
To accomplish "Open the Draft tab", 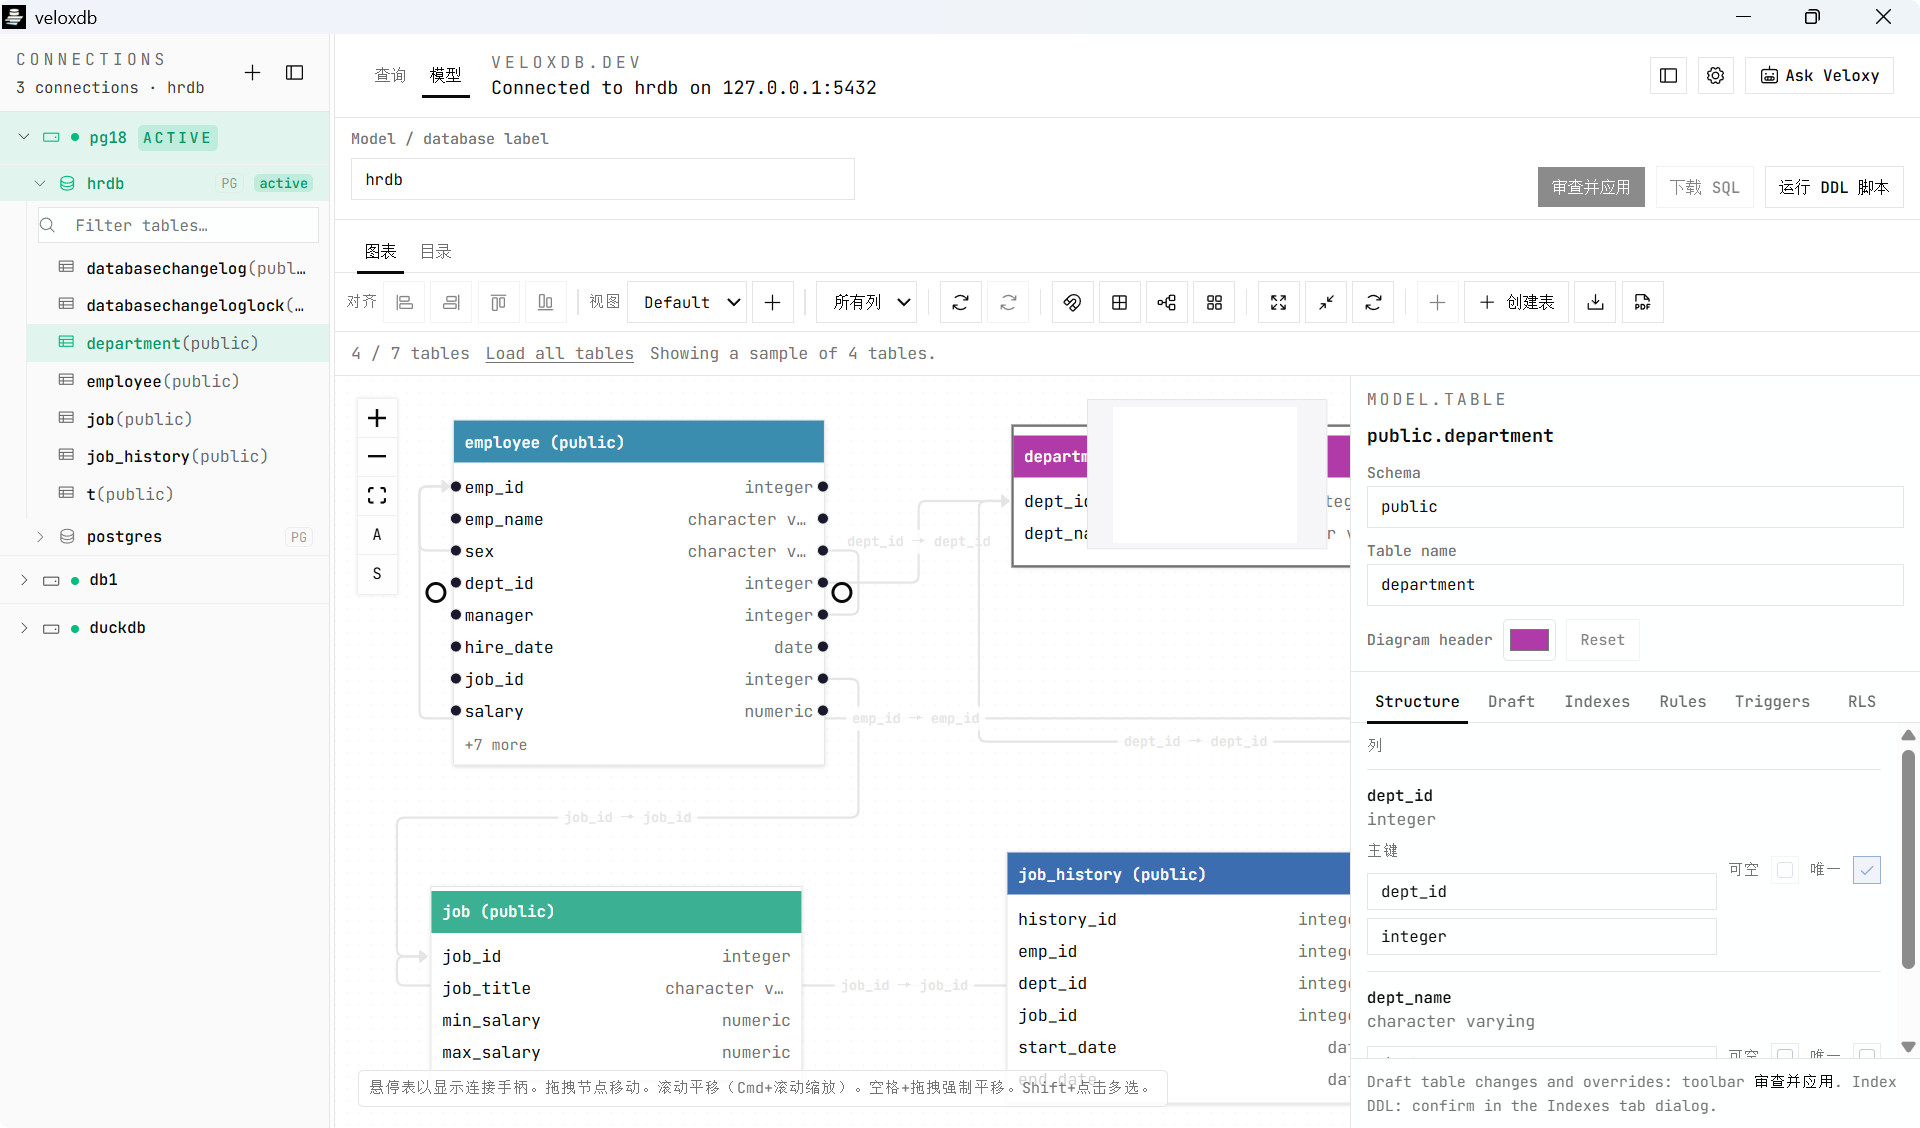I will tap(1511, 702).
